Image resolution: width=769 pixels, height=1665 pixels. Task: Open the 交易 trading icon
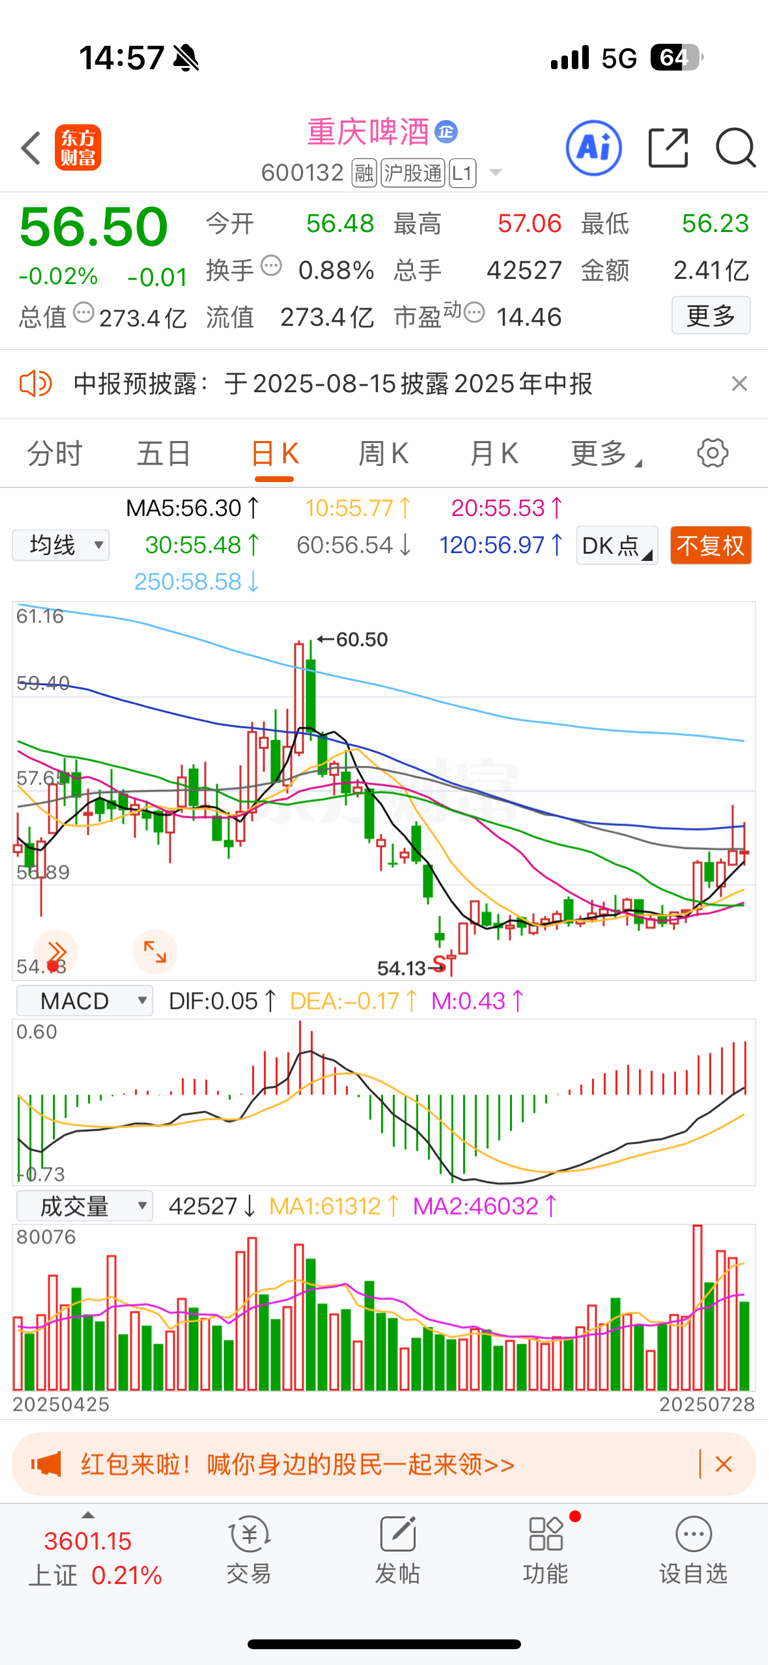(x=249, y=1551)
